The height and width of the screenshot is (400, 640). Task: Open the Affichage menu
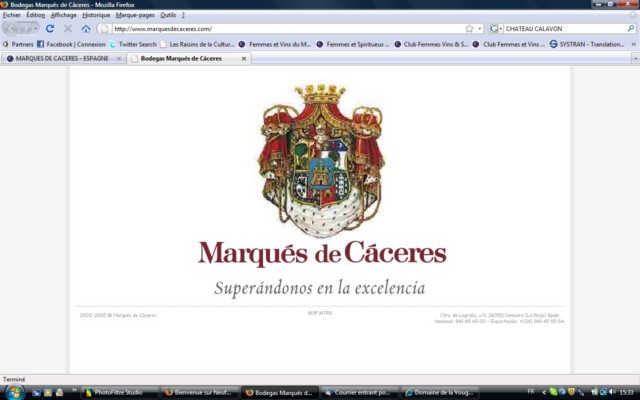pos(63,15)
